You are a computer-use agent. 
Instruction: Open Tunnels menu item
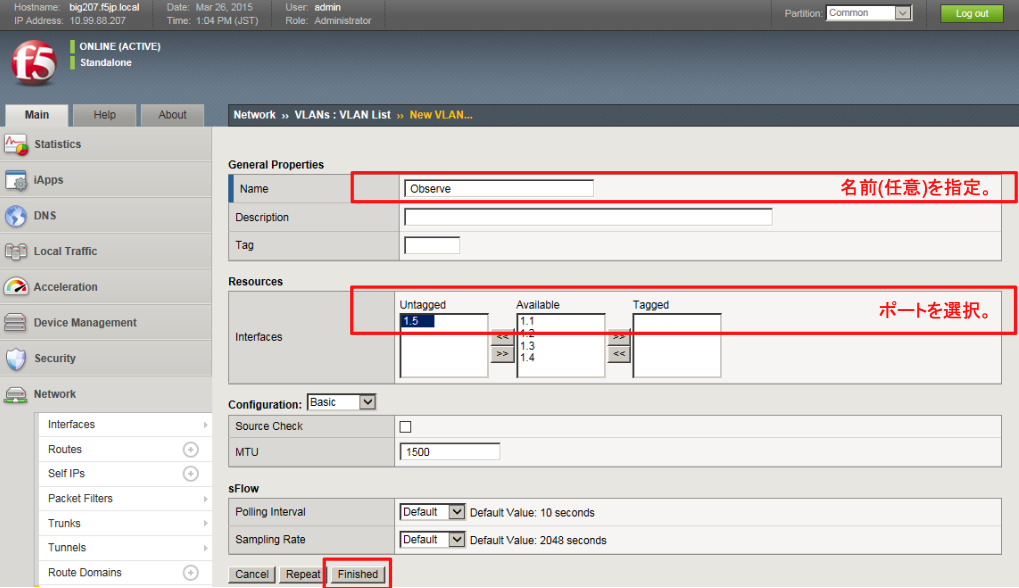[x=67, y=547]
